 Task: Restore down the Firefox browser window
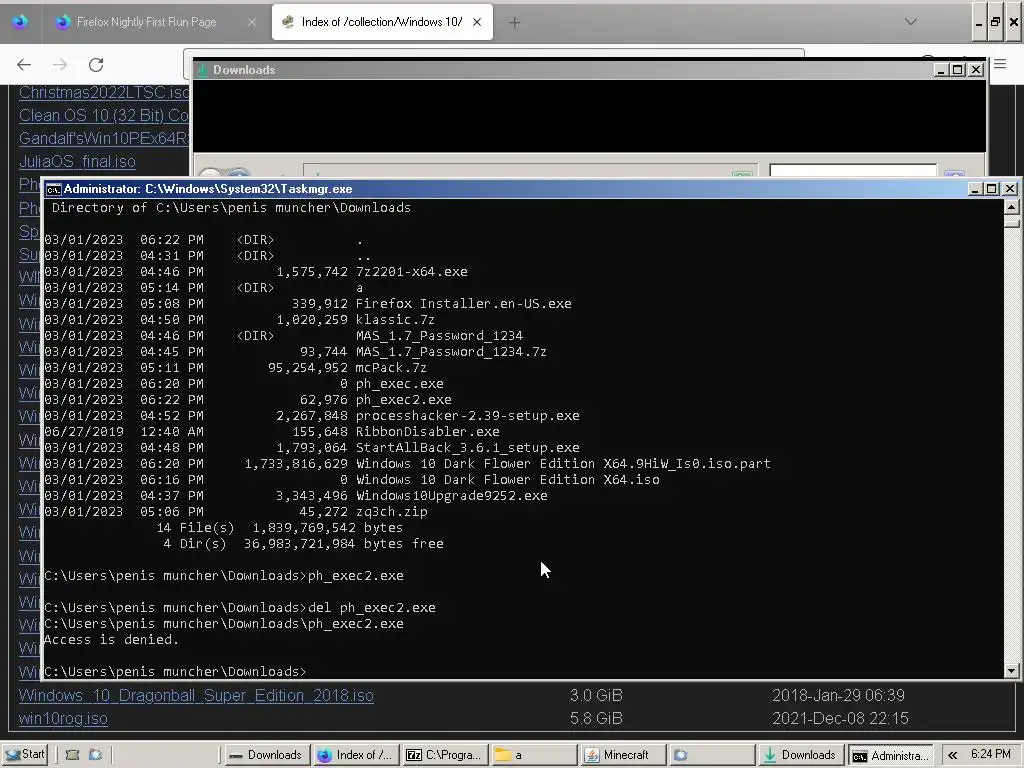995,22
